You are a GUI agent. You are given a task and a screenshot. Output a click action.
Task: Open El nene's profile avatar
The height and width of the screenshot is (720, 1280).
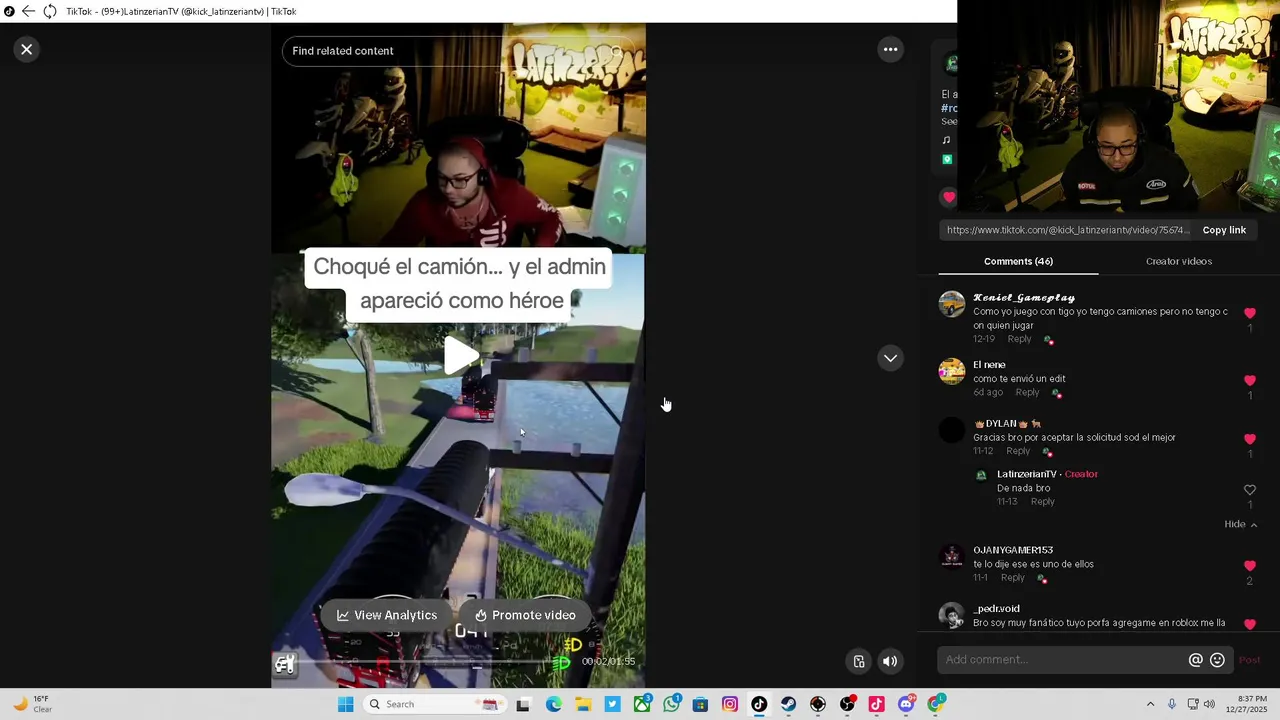[952, 371]
